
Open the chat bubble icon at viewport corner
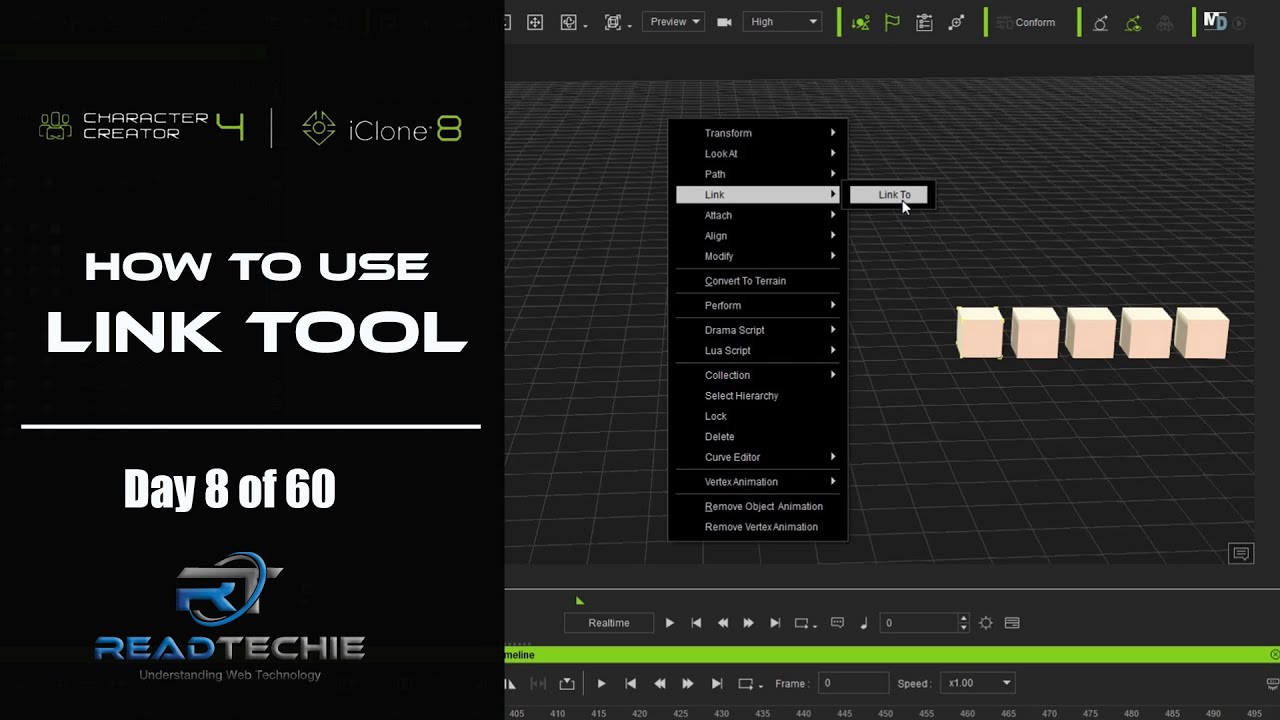click(1241, 554)
